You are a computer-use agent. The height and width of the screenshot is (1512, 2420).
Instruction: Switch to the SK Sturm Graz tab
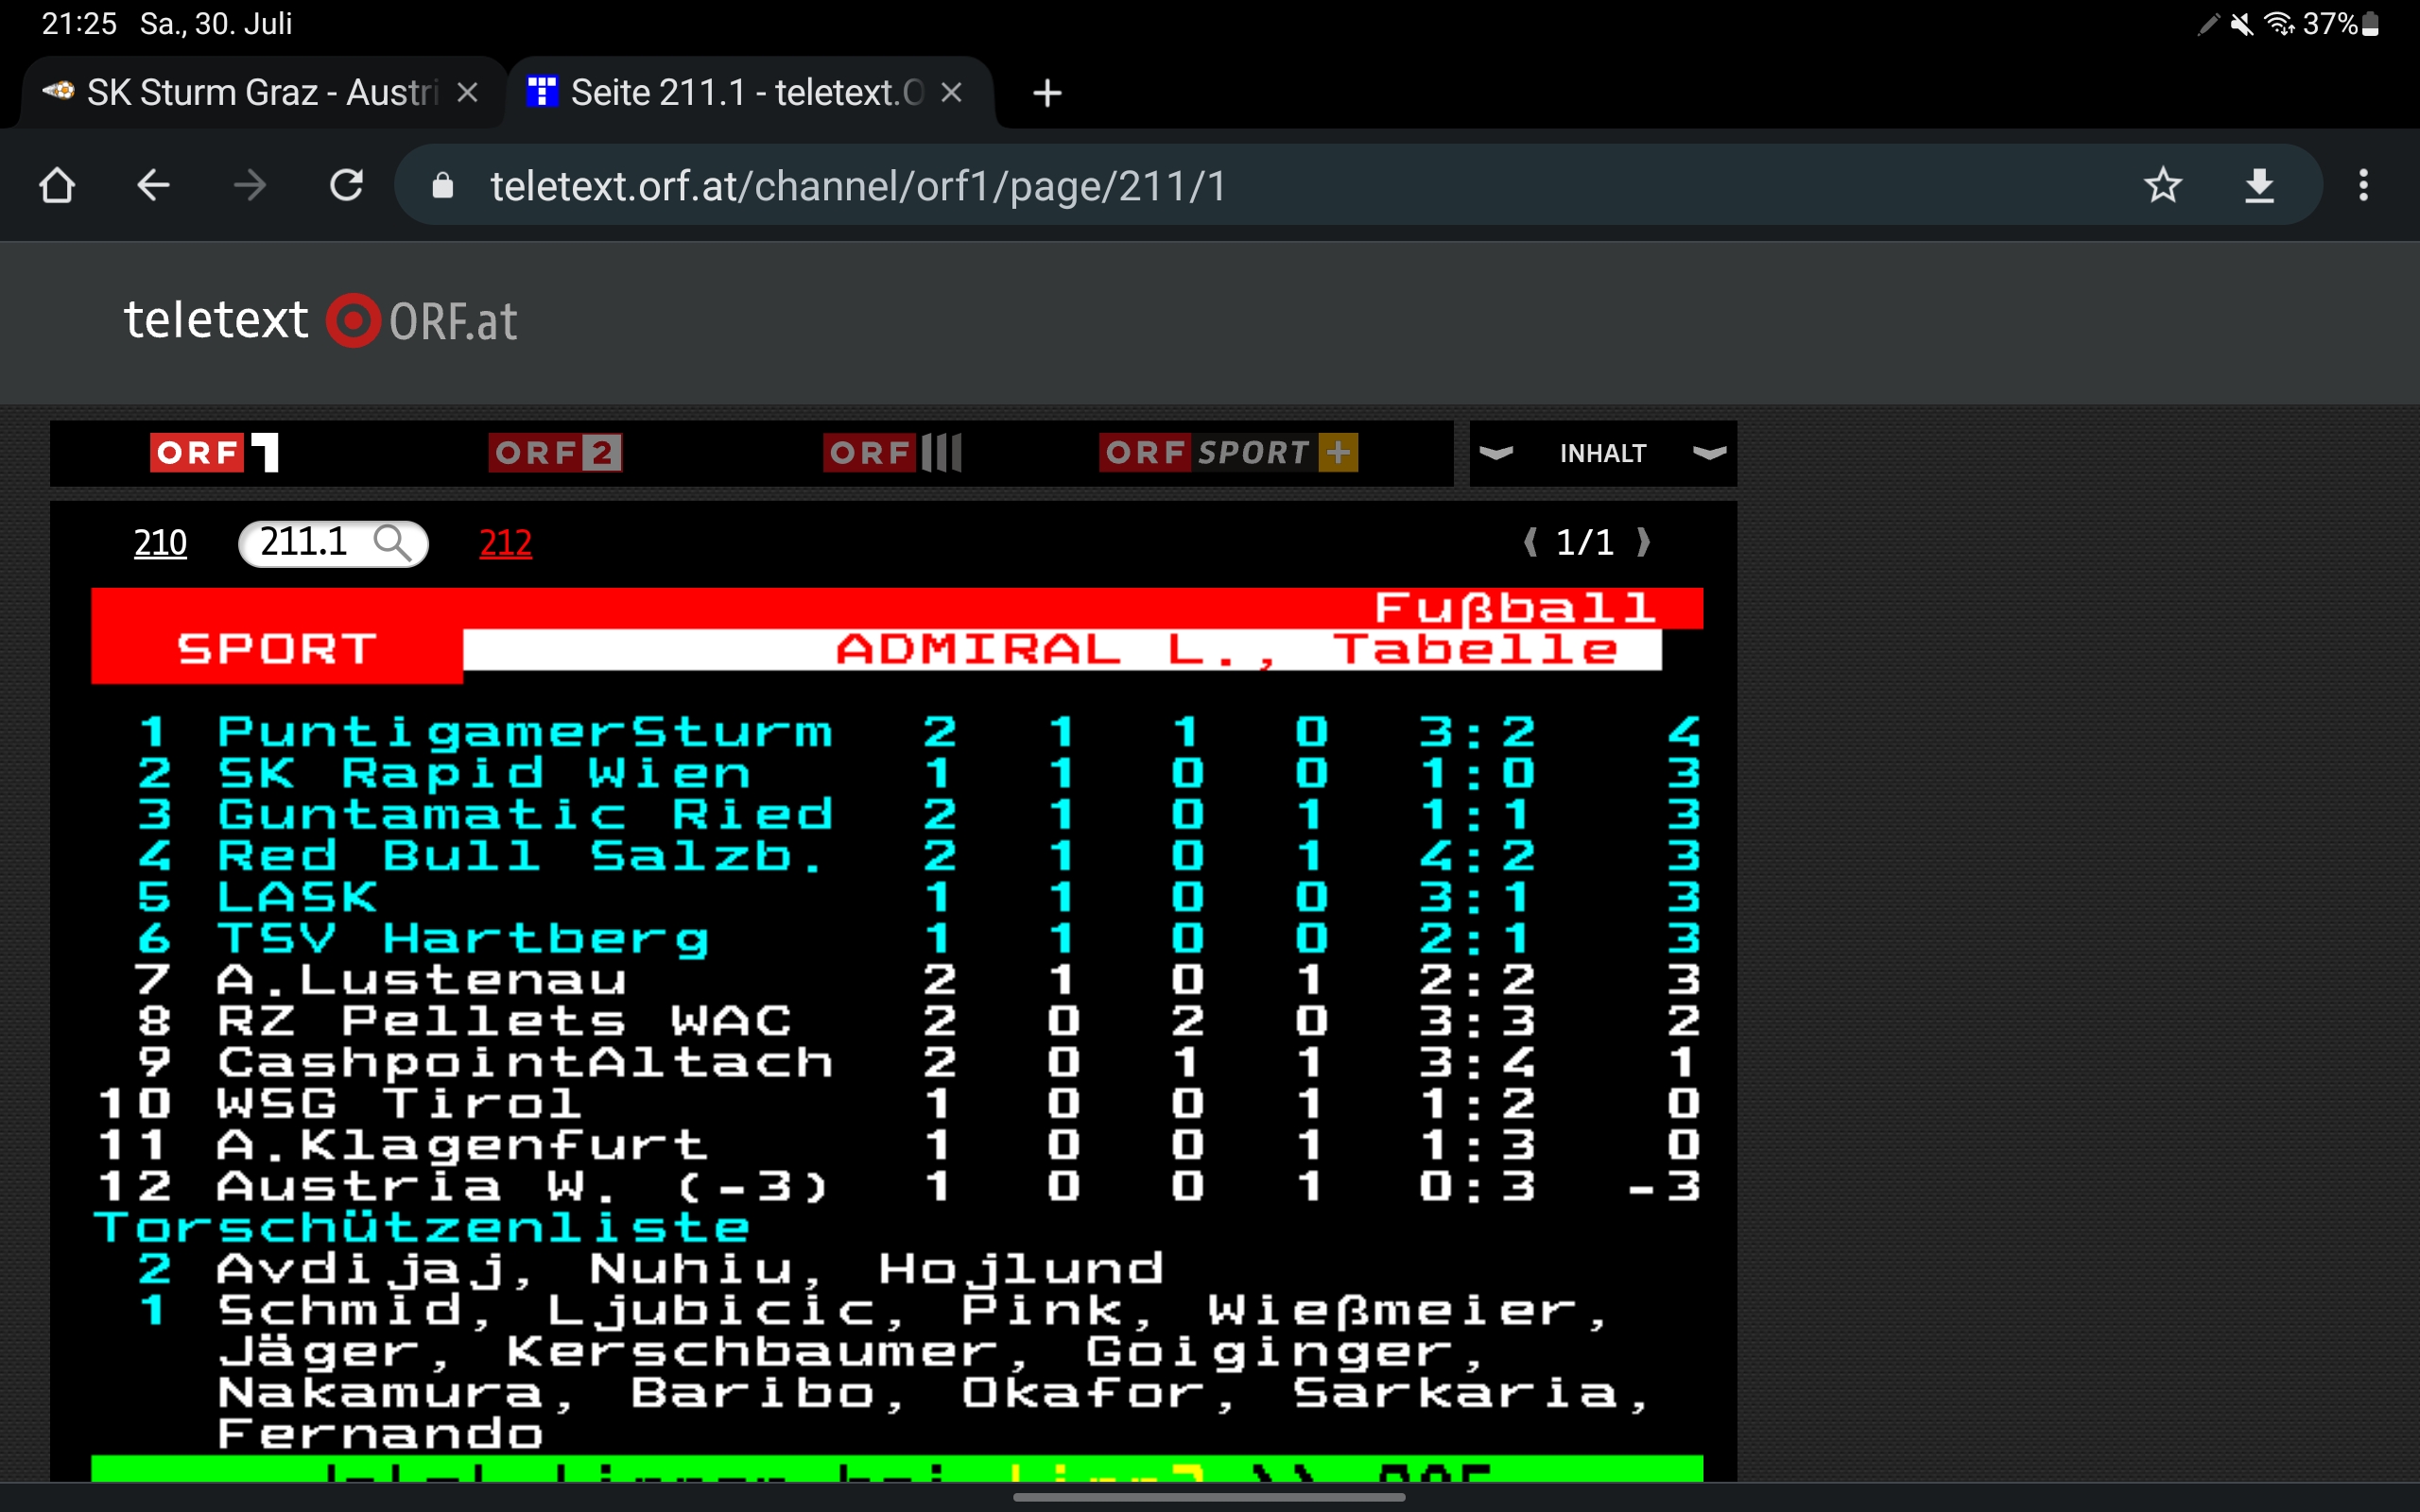(x=262, y=93)
